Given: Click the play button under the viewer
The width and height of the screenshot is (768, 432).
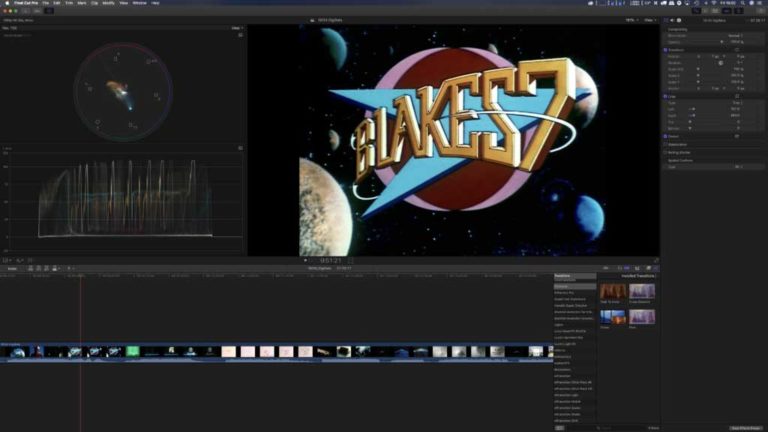Looking at the screenshot, I should pyautogui.click(x=305, y=261).
